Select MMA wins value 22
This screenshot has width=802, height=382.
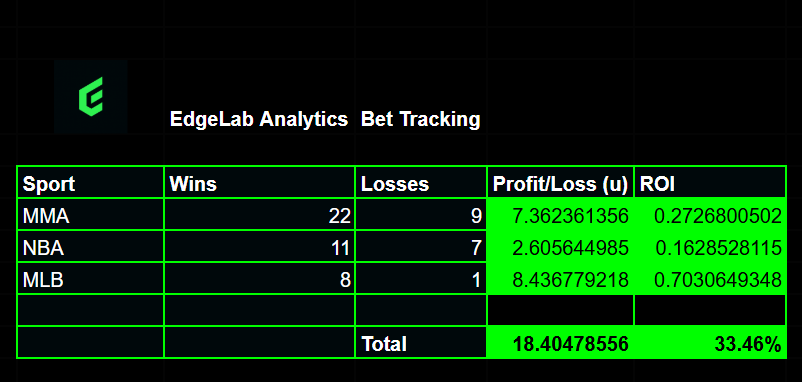[259, 215]
